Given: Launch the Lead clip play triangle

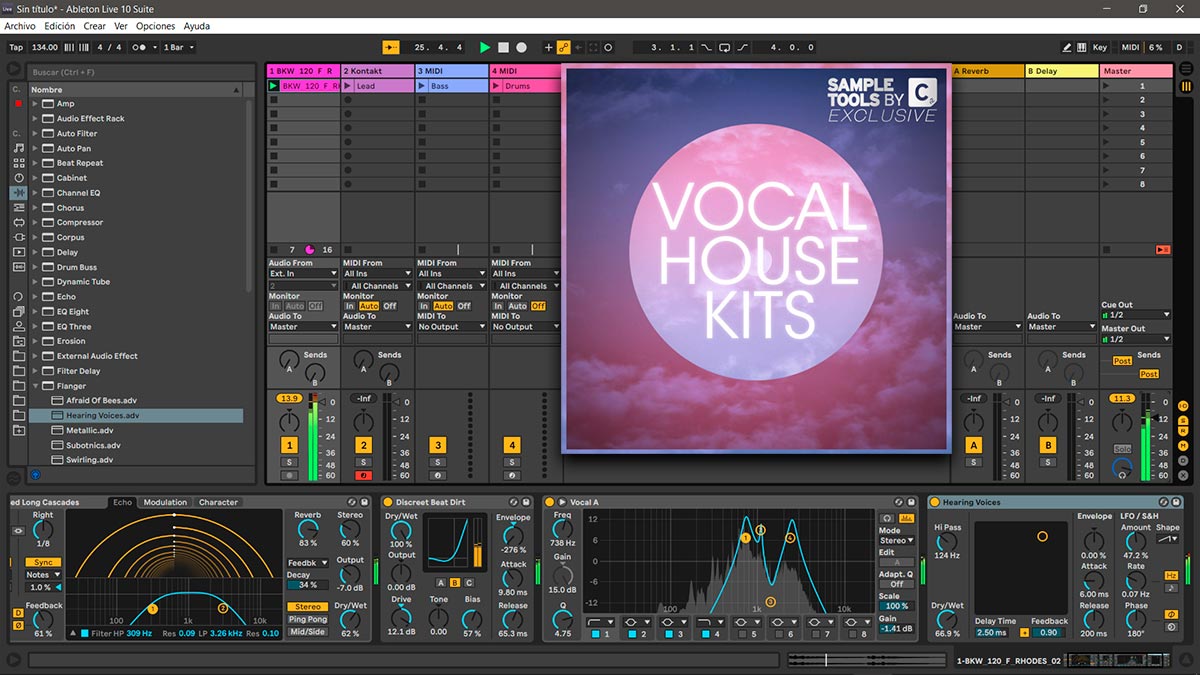Looking at the screenshot, I should pos(348,86).
